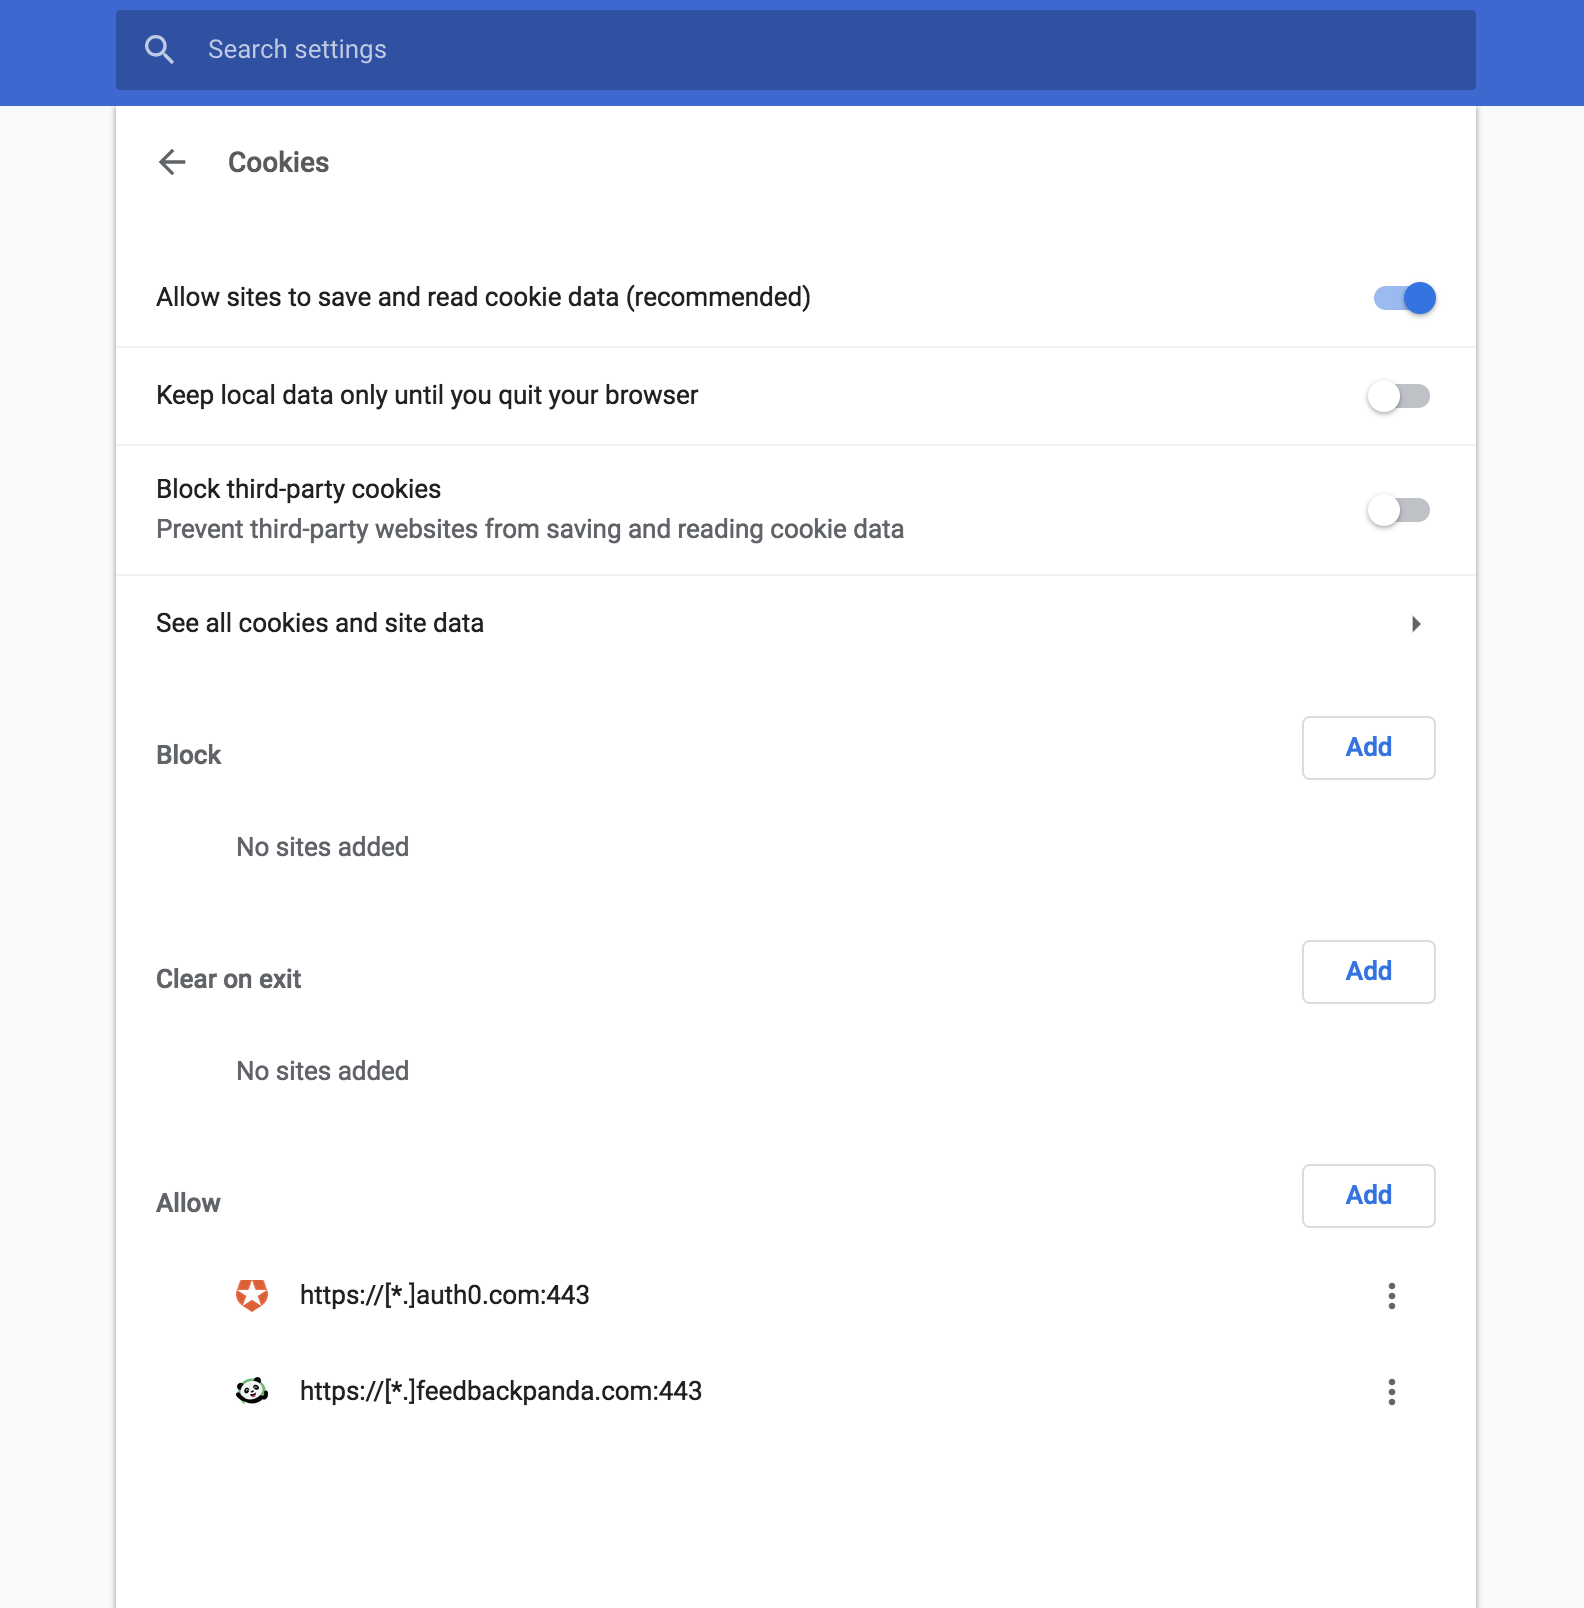Click the Cookies page title
The width and height of the screenshot is (1584, 1608).
pos(278,162)
